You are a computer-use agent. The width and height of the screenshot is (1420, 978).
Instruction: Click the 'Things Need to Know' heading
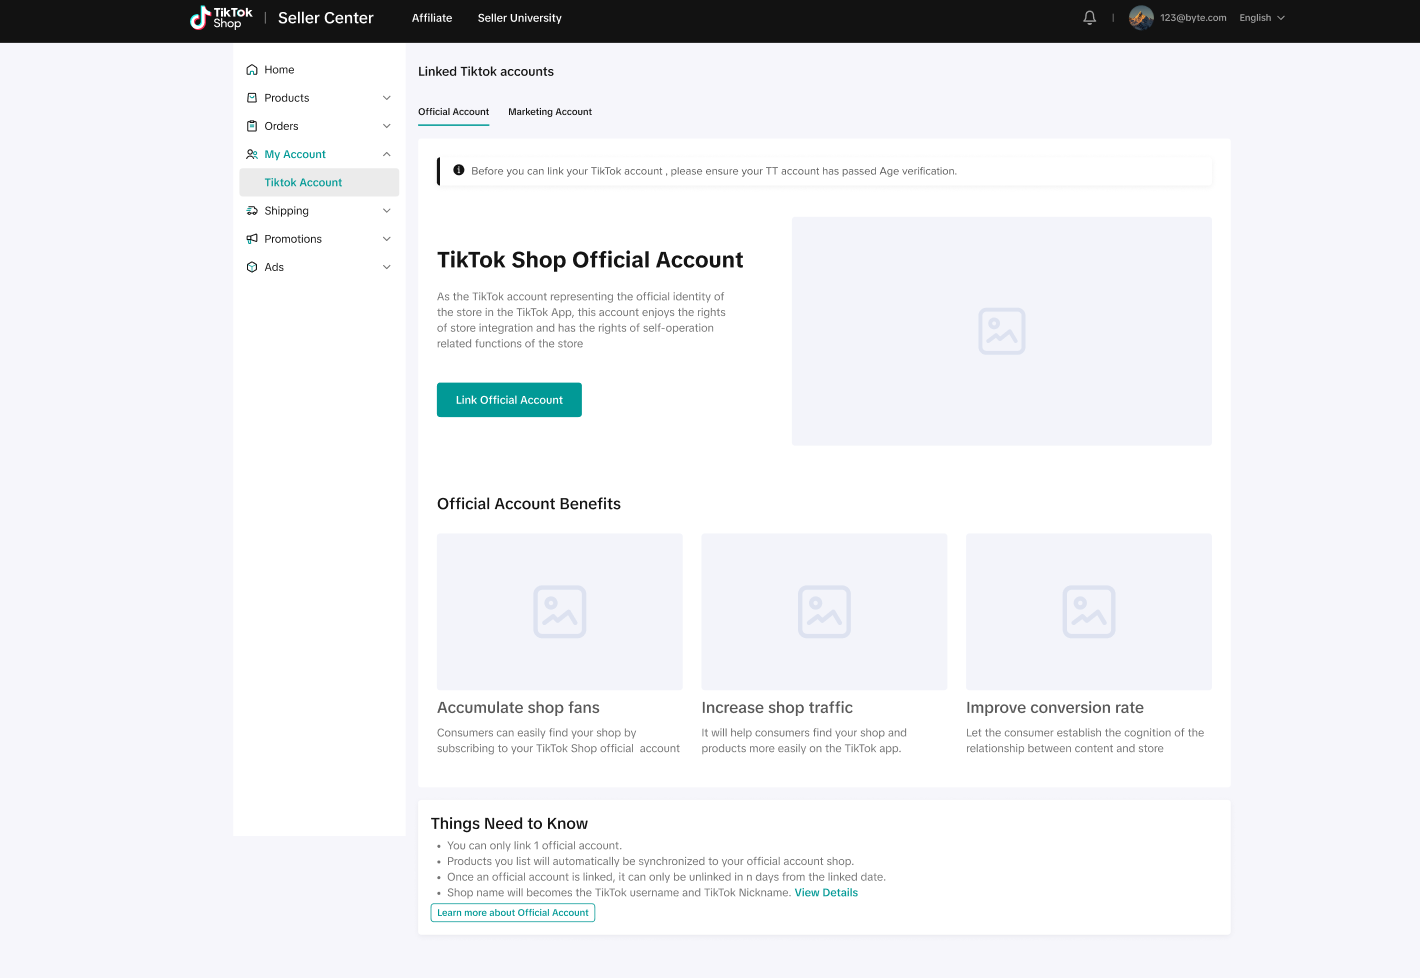click(x=509, y=824)
